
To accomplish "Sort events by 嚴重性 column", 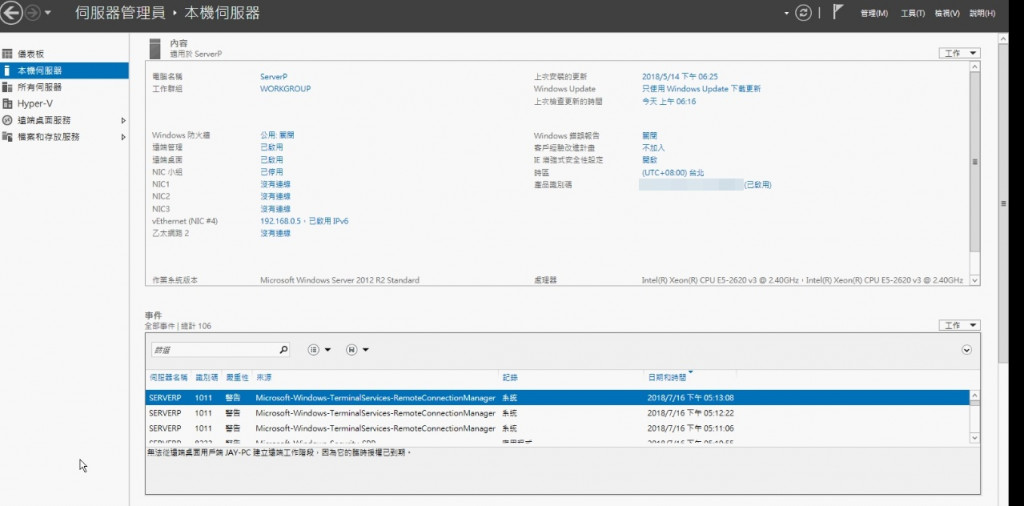I will coord(237,377).
